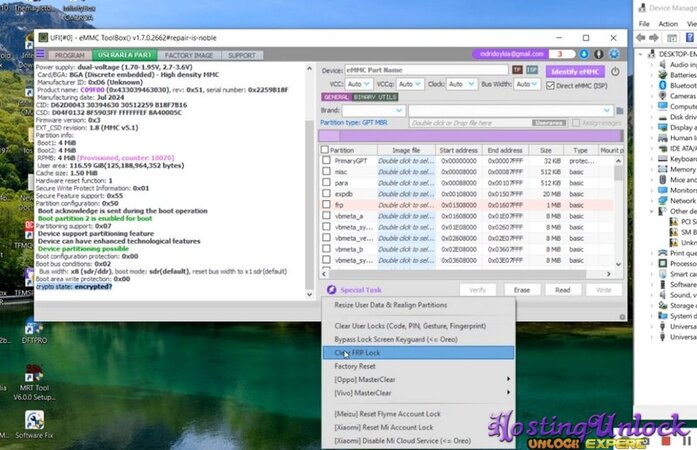The height and width of the screenshot is (450, 697).
Task: Tick the PrimaryGPT partition checkbox
Action: (x=326, y=160)
